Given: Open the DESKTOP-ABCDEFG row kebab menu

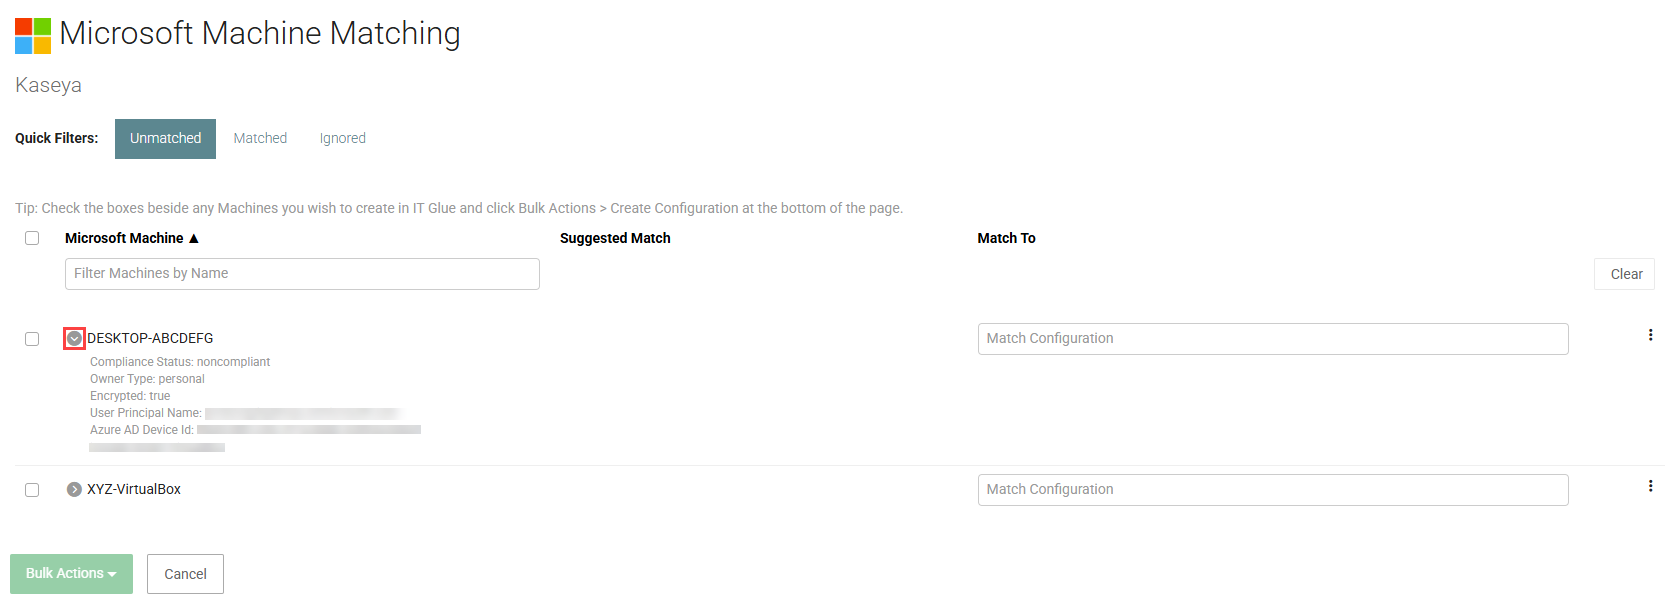Looking at the screenshot, I should [x=1650, y=335].
